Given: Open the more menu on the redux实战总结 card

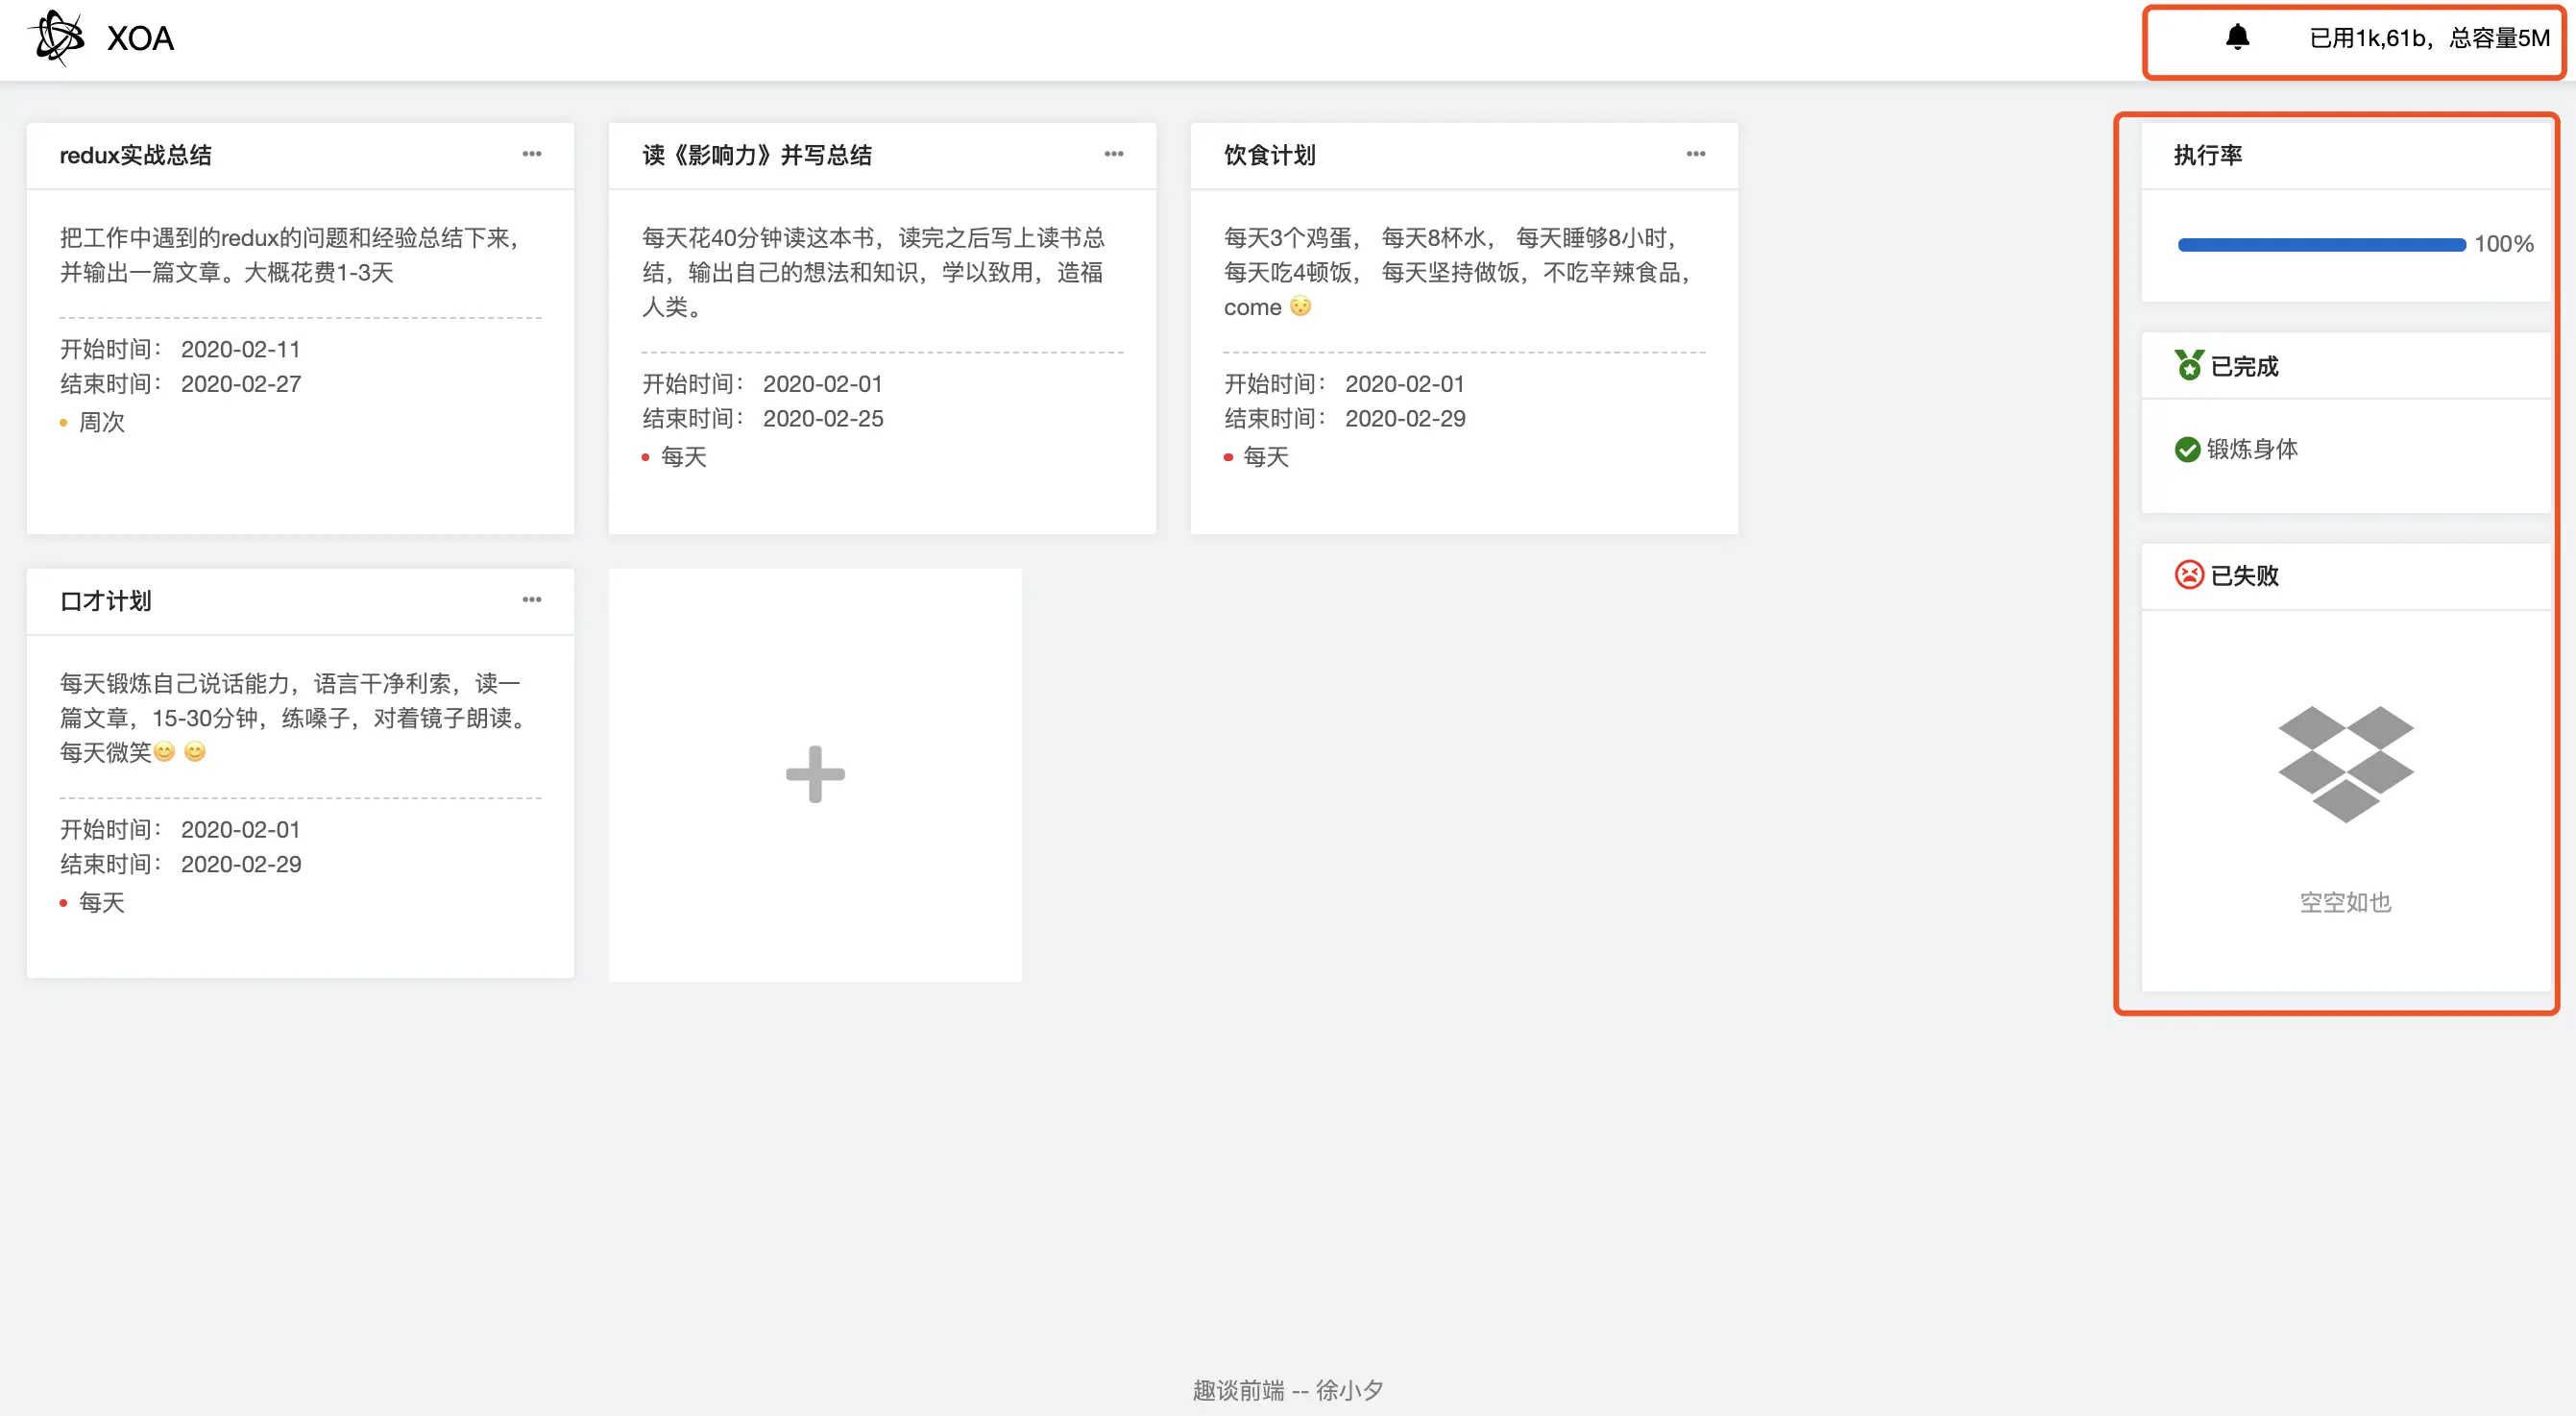Looking at the screenshot, I should point(532,154).
